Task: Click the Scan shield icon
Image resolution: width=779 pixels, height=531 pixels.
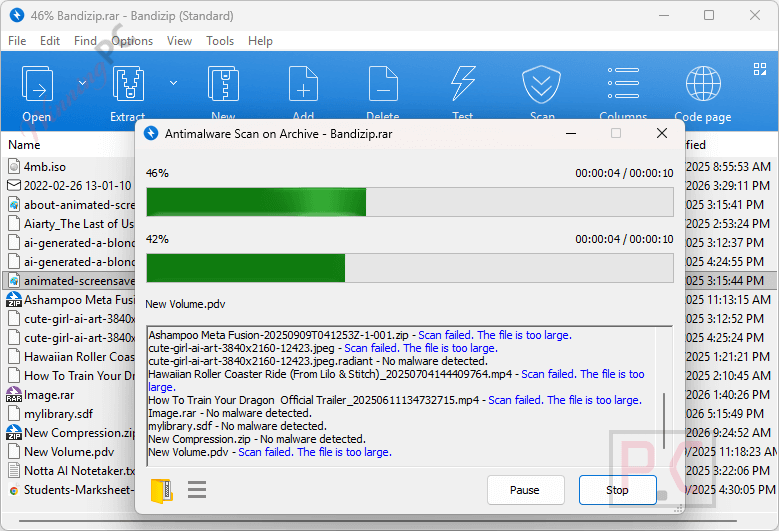Action: tap(542, 84)
